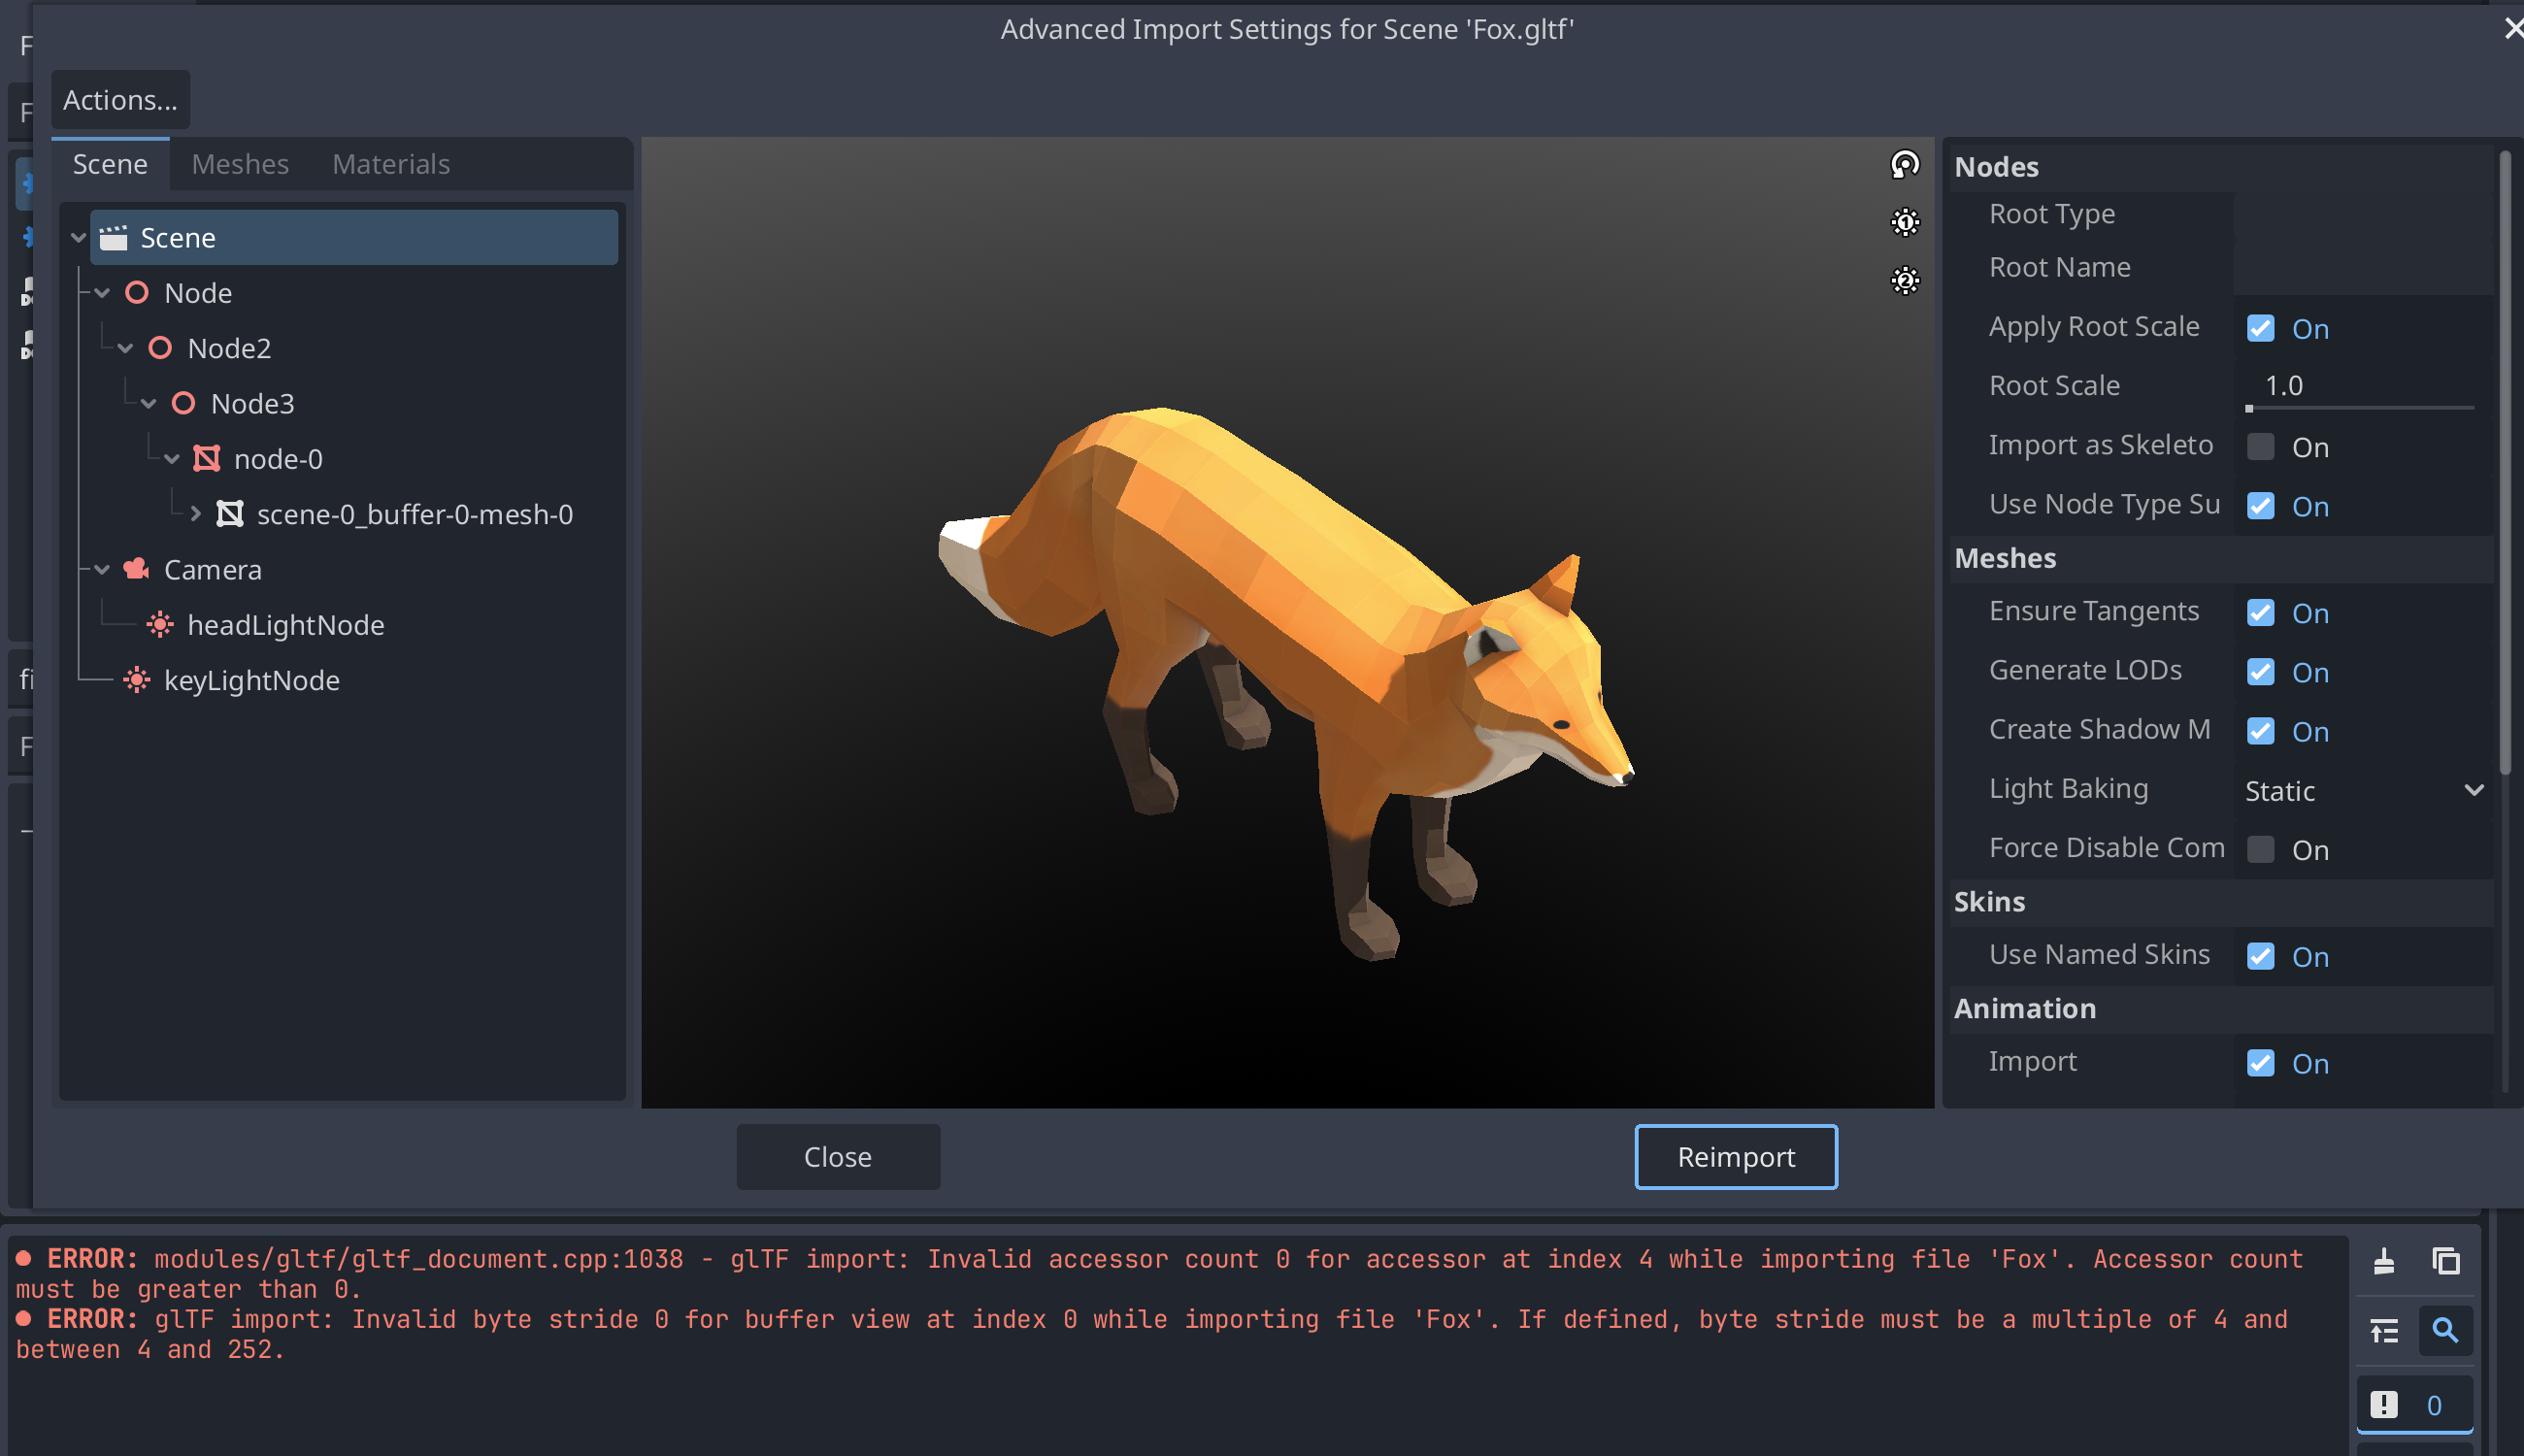2524x1456 pixels.
Task: Click the clear output brush icon
Action: [2384, 1261]
